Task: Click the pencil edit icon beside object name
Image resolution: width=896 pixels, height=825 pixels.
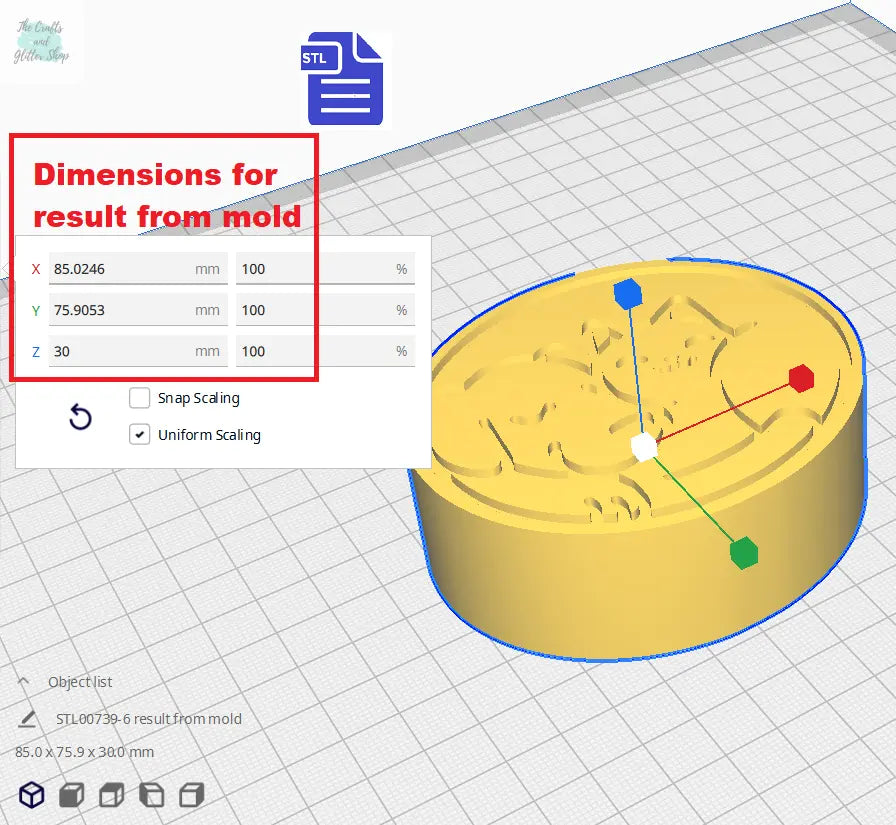Action: 27,718
